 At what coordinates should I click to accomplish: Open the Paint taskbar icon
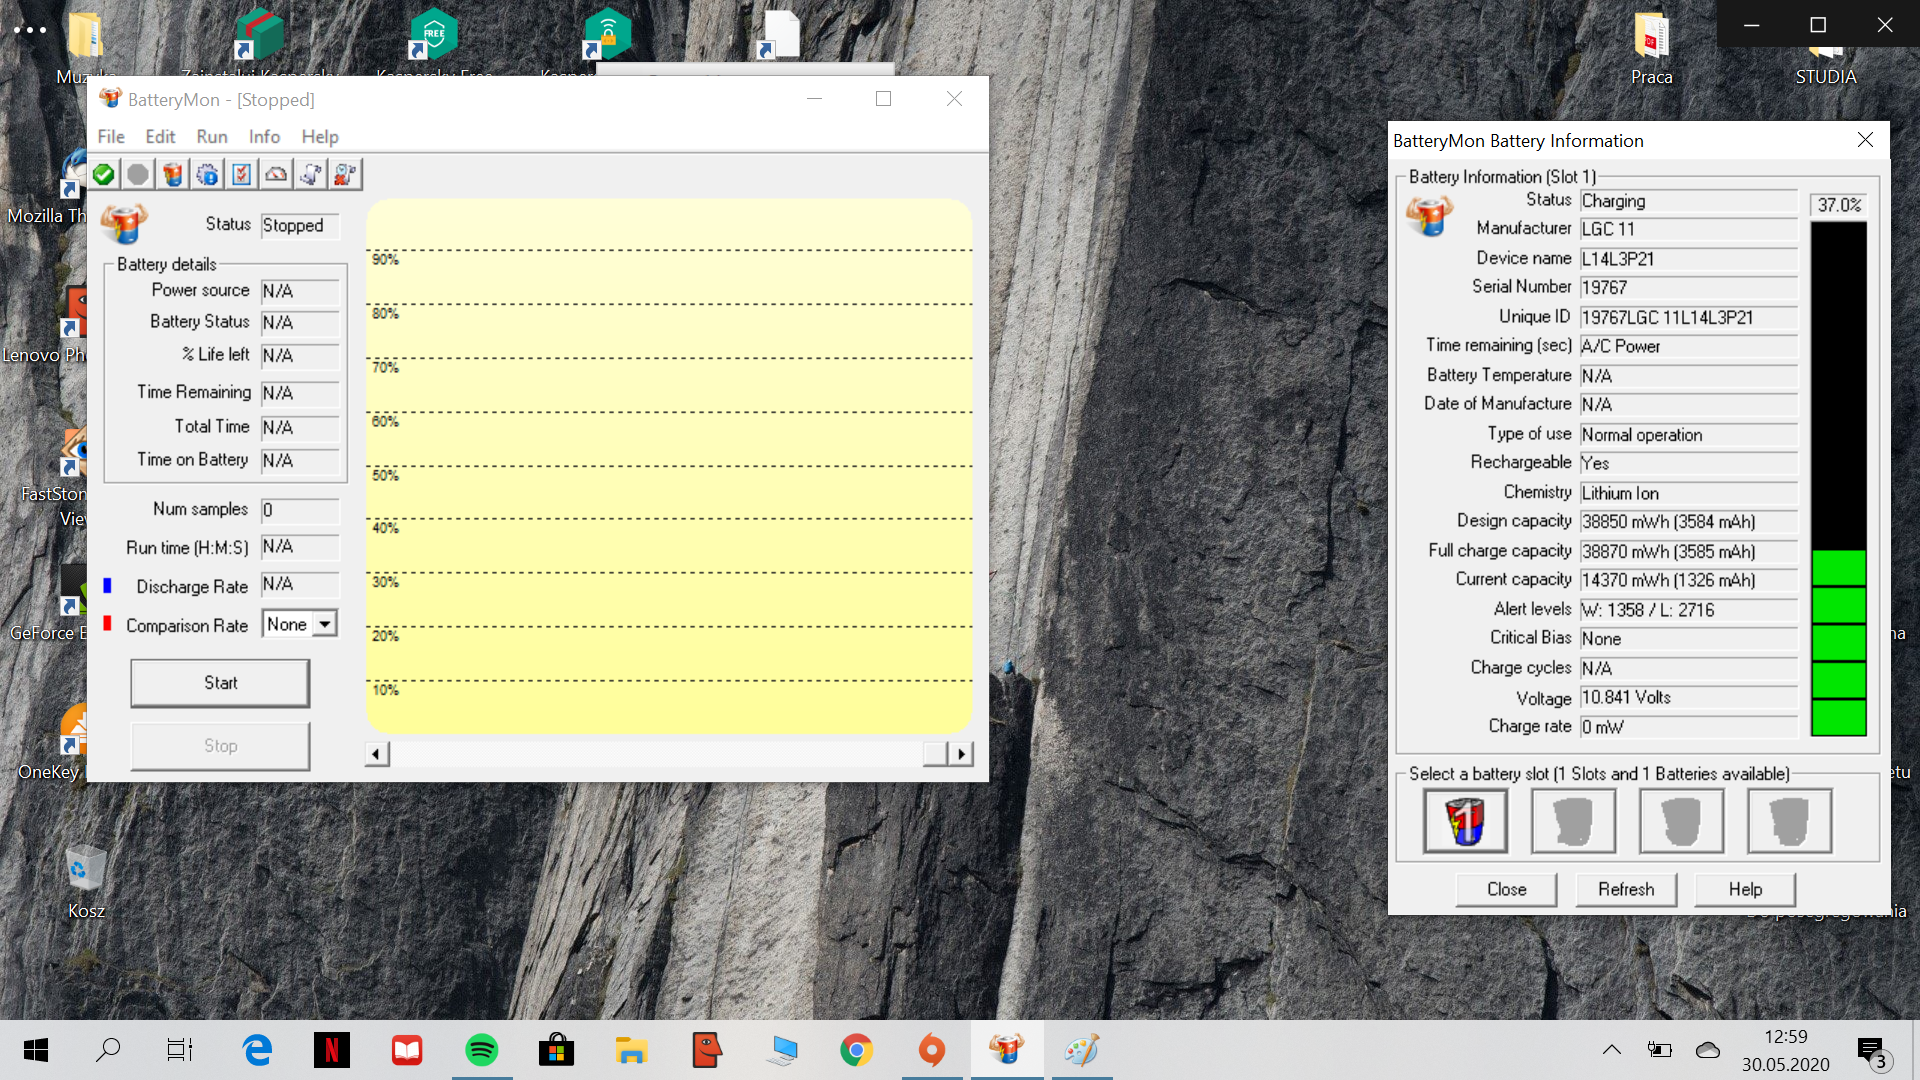pos(1081,1050)
